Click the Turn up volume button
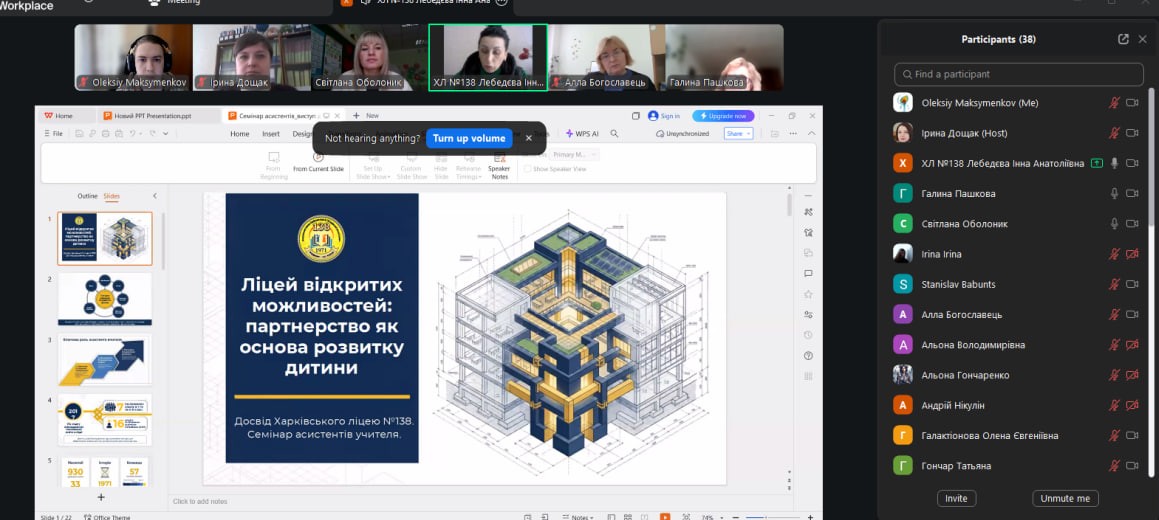Viewport: 1159px width, 520px height. point(468,138)
